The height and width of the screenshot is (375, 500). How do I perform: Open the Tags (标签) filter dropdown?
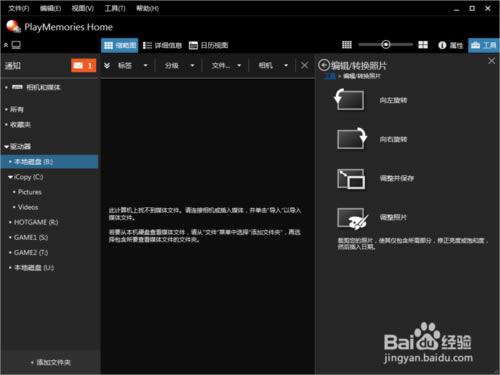tap(133, 66)
